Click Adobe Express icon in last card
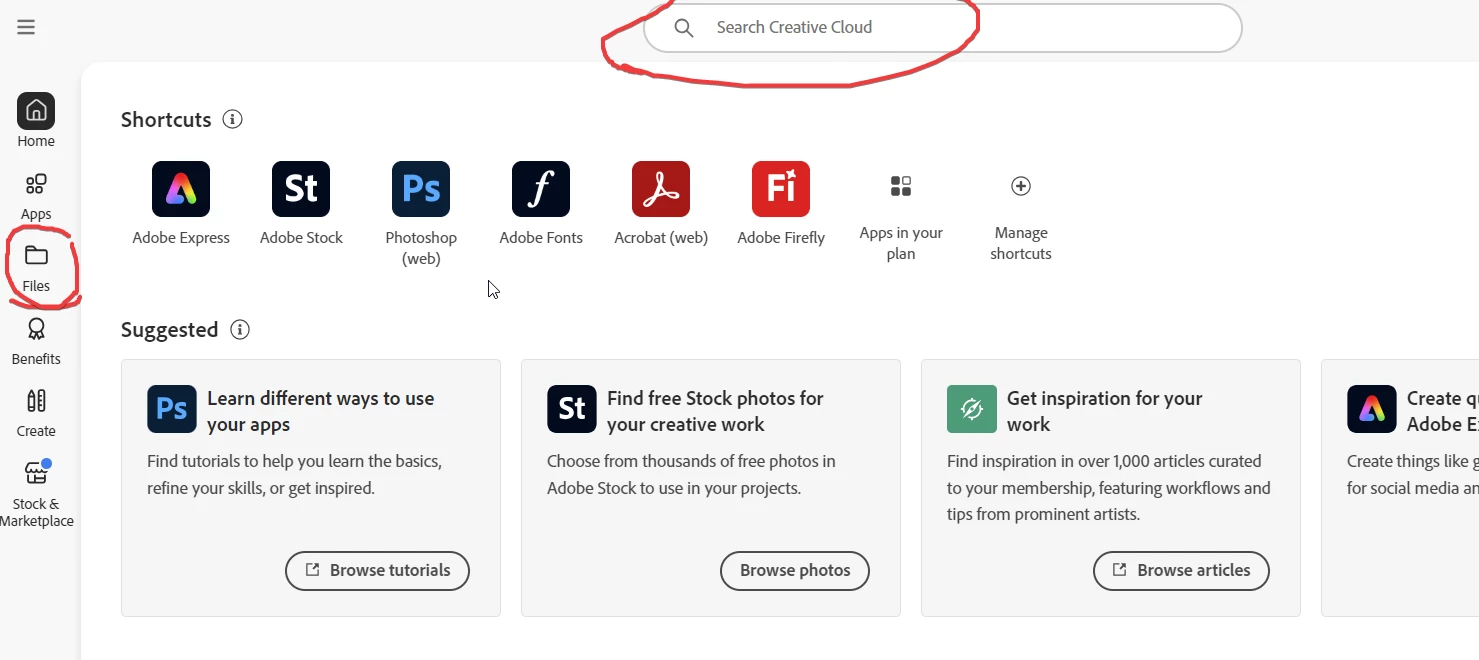Screen dimensions: 1479x660 coord(1372,409)
